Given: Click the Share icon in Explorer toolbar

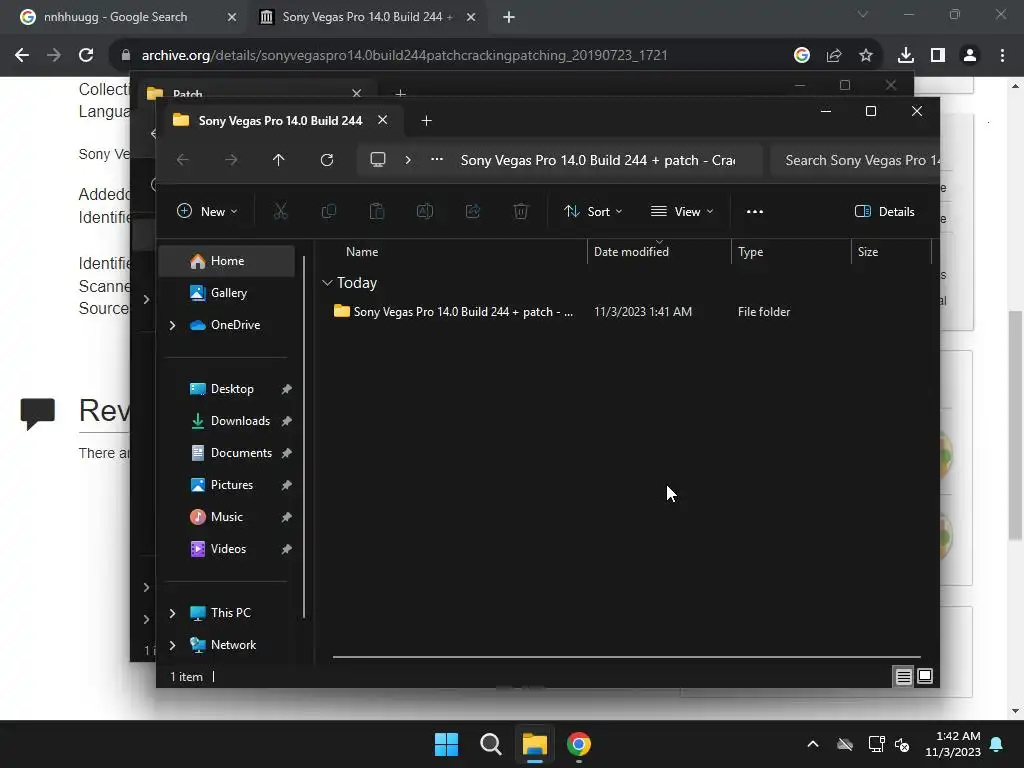Looking at the screenshot, I should click(473, 211).
